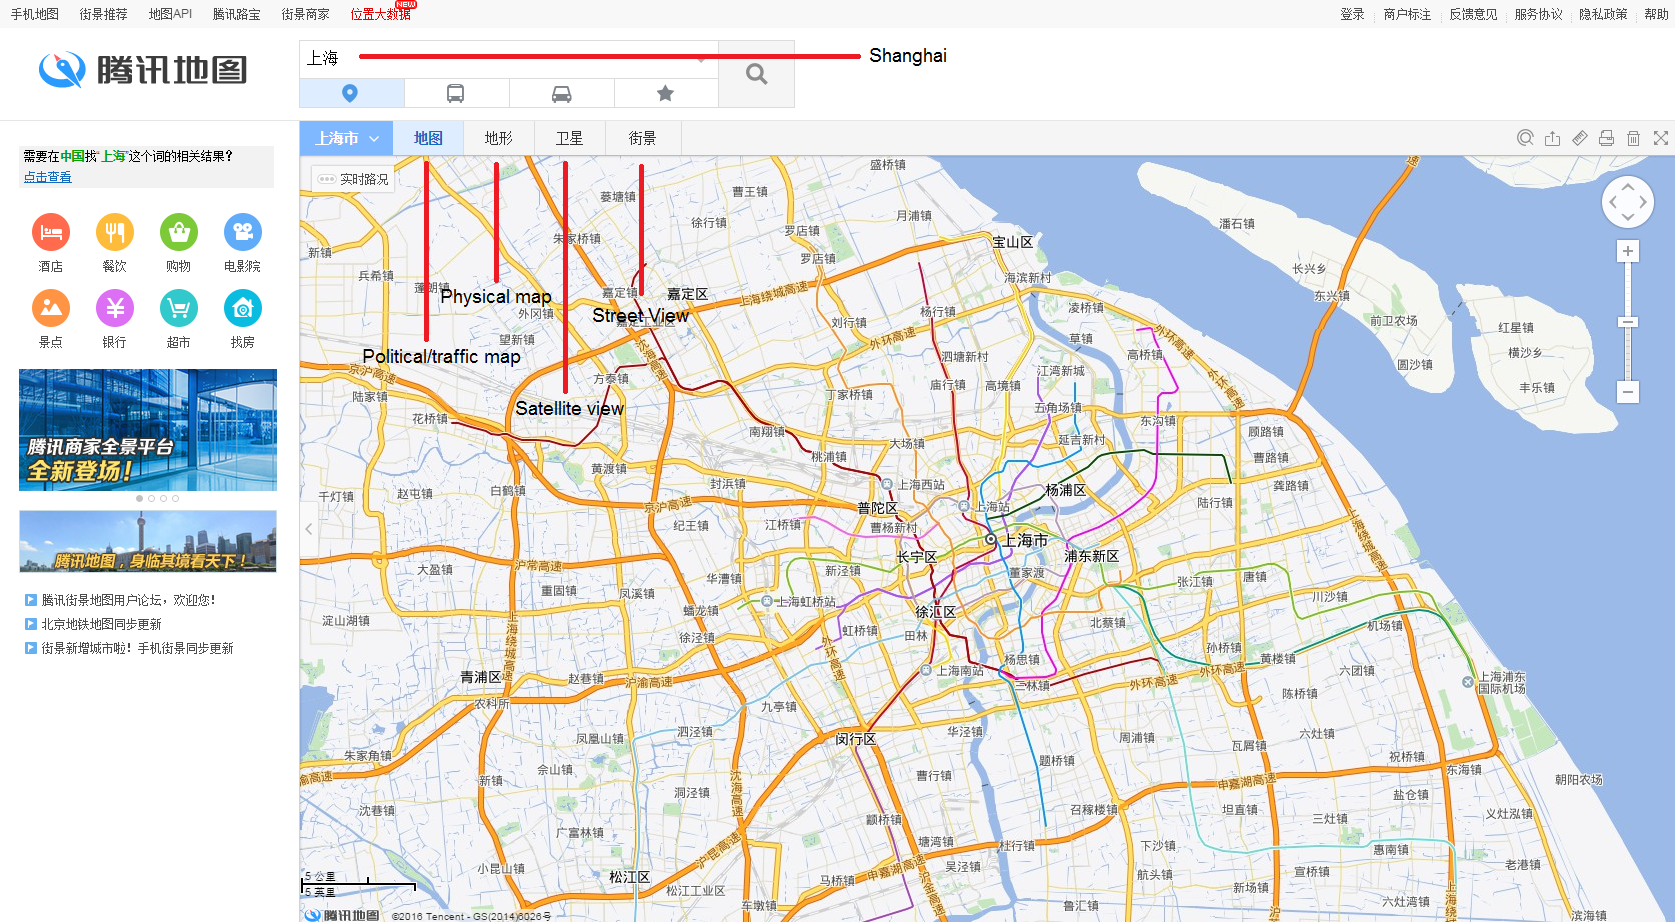Image resolution: width=1675 pixels, height=922 pixels.
Task: Open the 腾讯地图身临其境看天下 banner
Action: pos(148,541)
